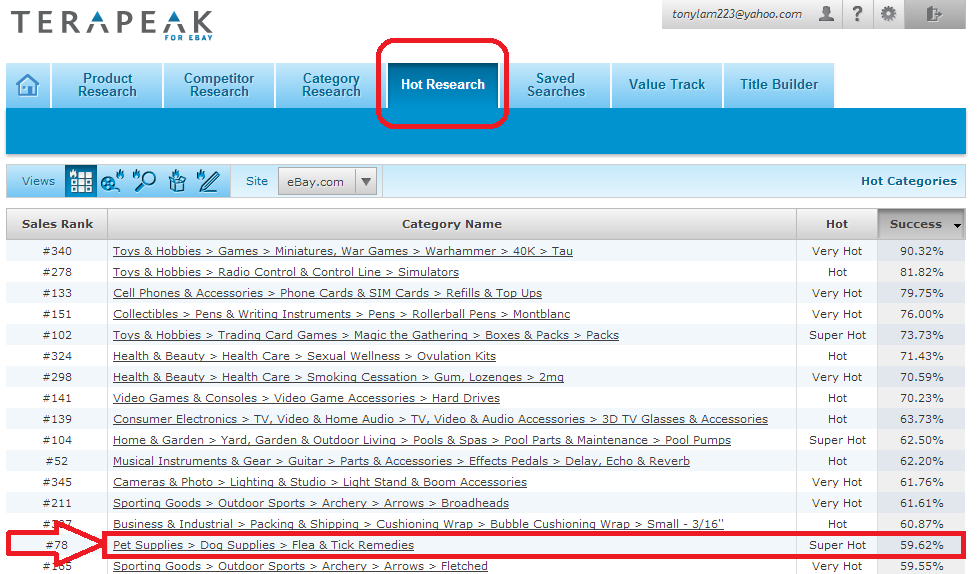The image size is (978, 574).
Task: Open the Pool Pumps category link
Action: pos(422,440)
